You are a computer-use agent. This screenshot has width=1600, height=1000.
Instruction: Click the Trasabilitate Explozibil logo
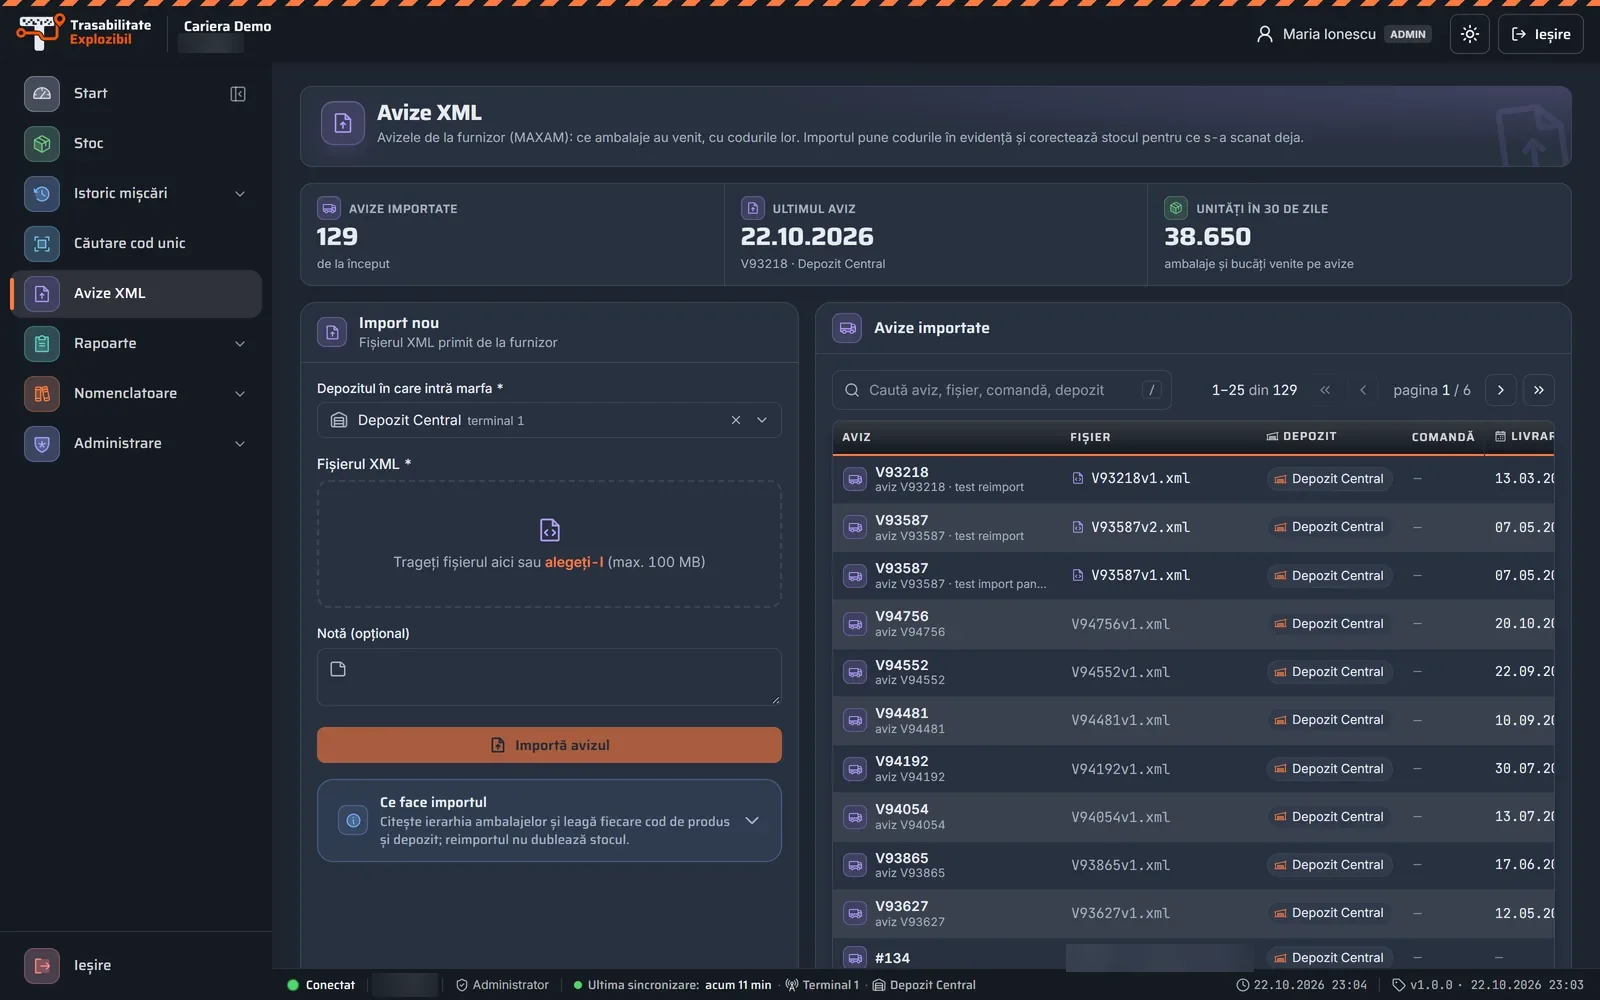coord(84,32)
